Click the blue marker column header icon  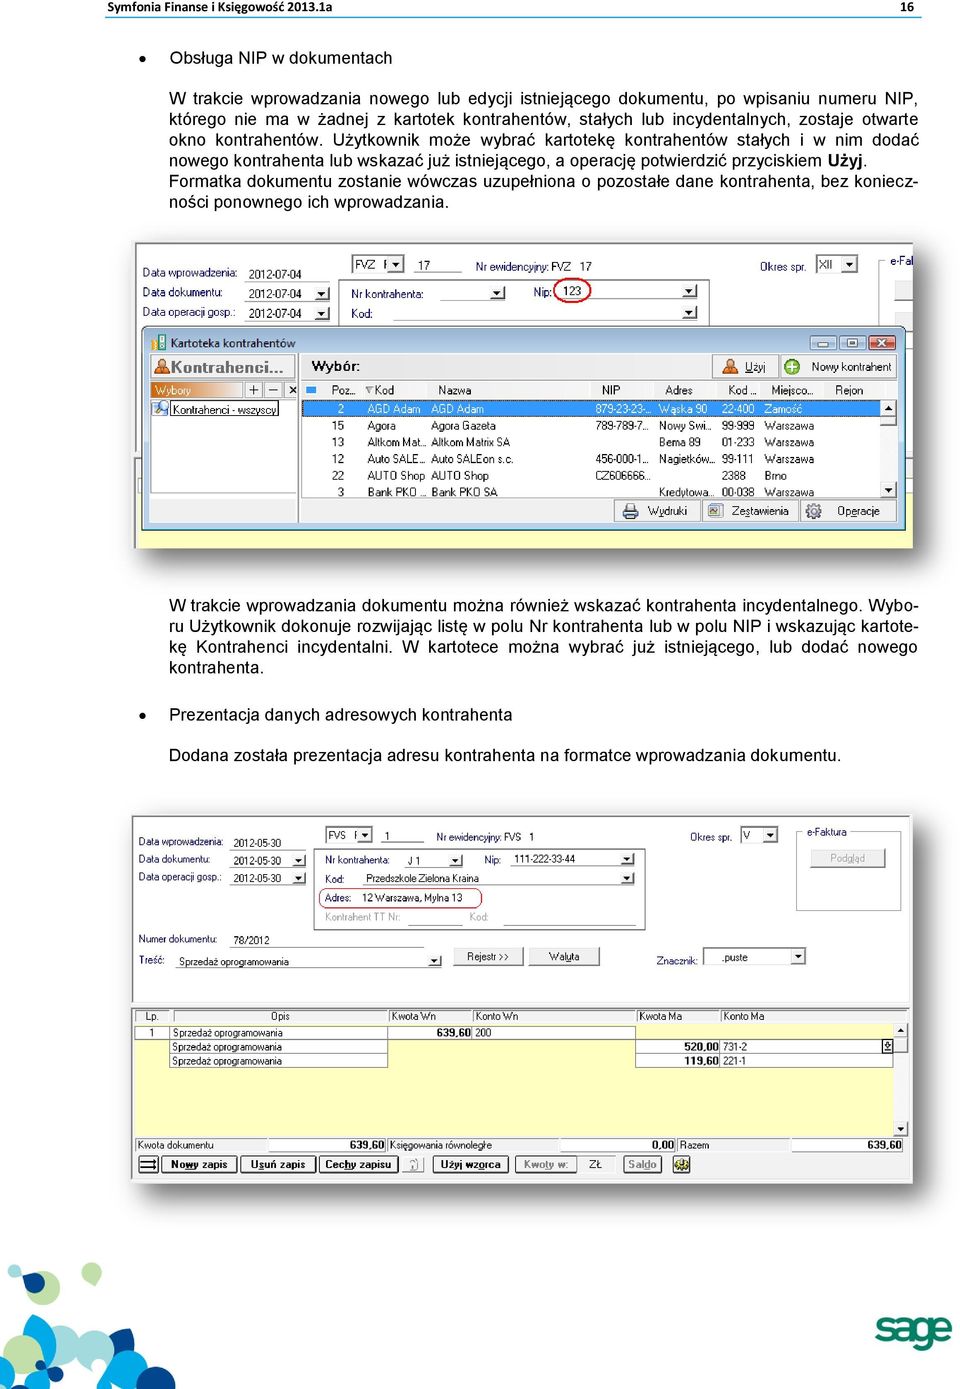311,390
